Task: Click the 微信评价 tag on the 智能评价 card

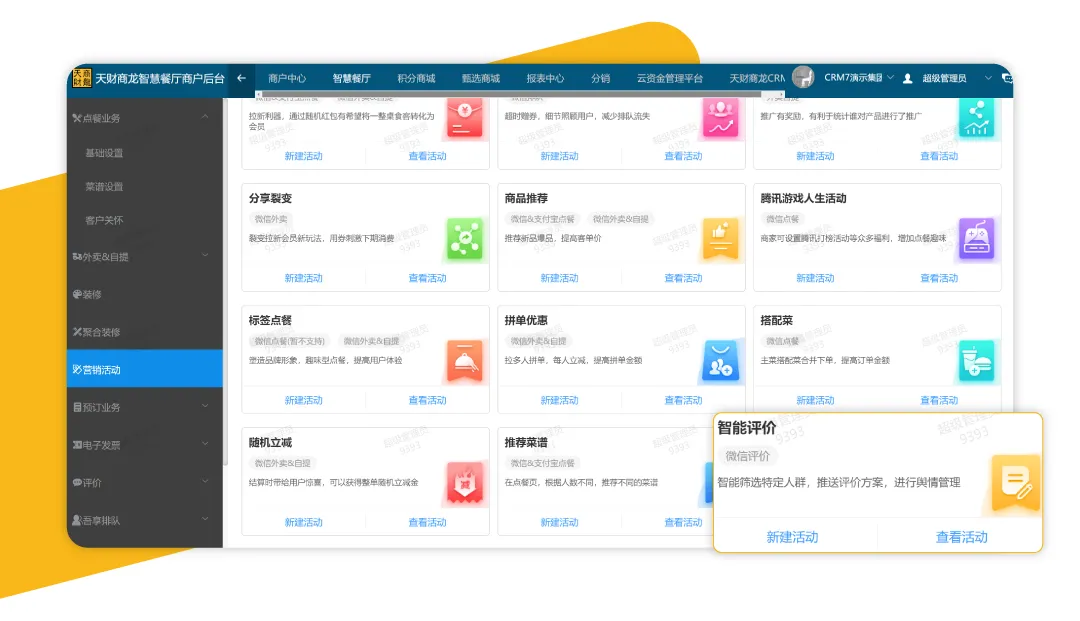Action: pyautogui.click(x=747, y=456)
